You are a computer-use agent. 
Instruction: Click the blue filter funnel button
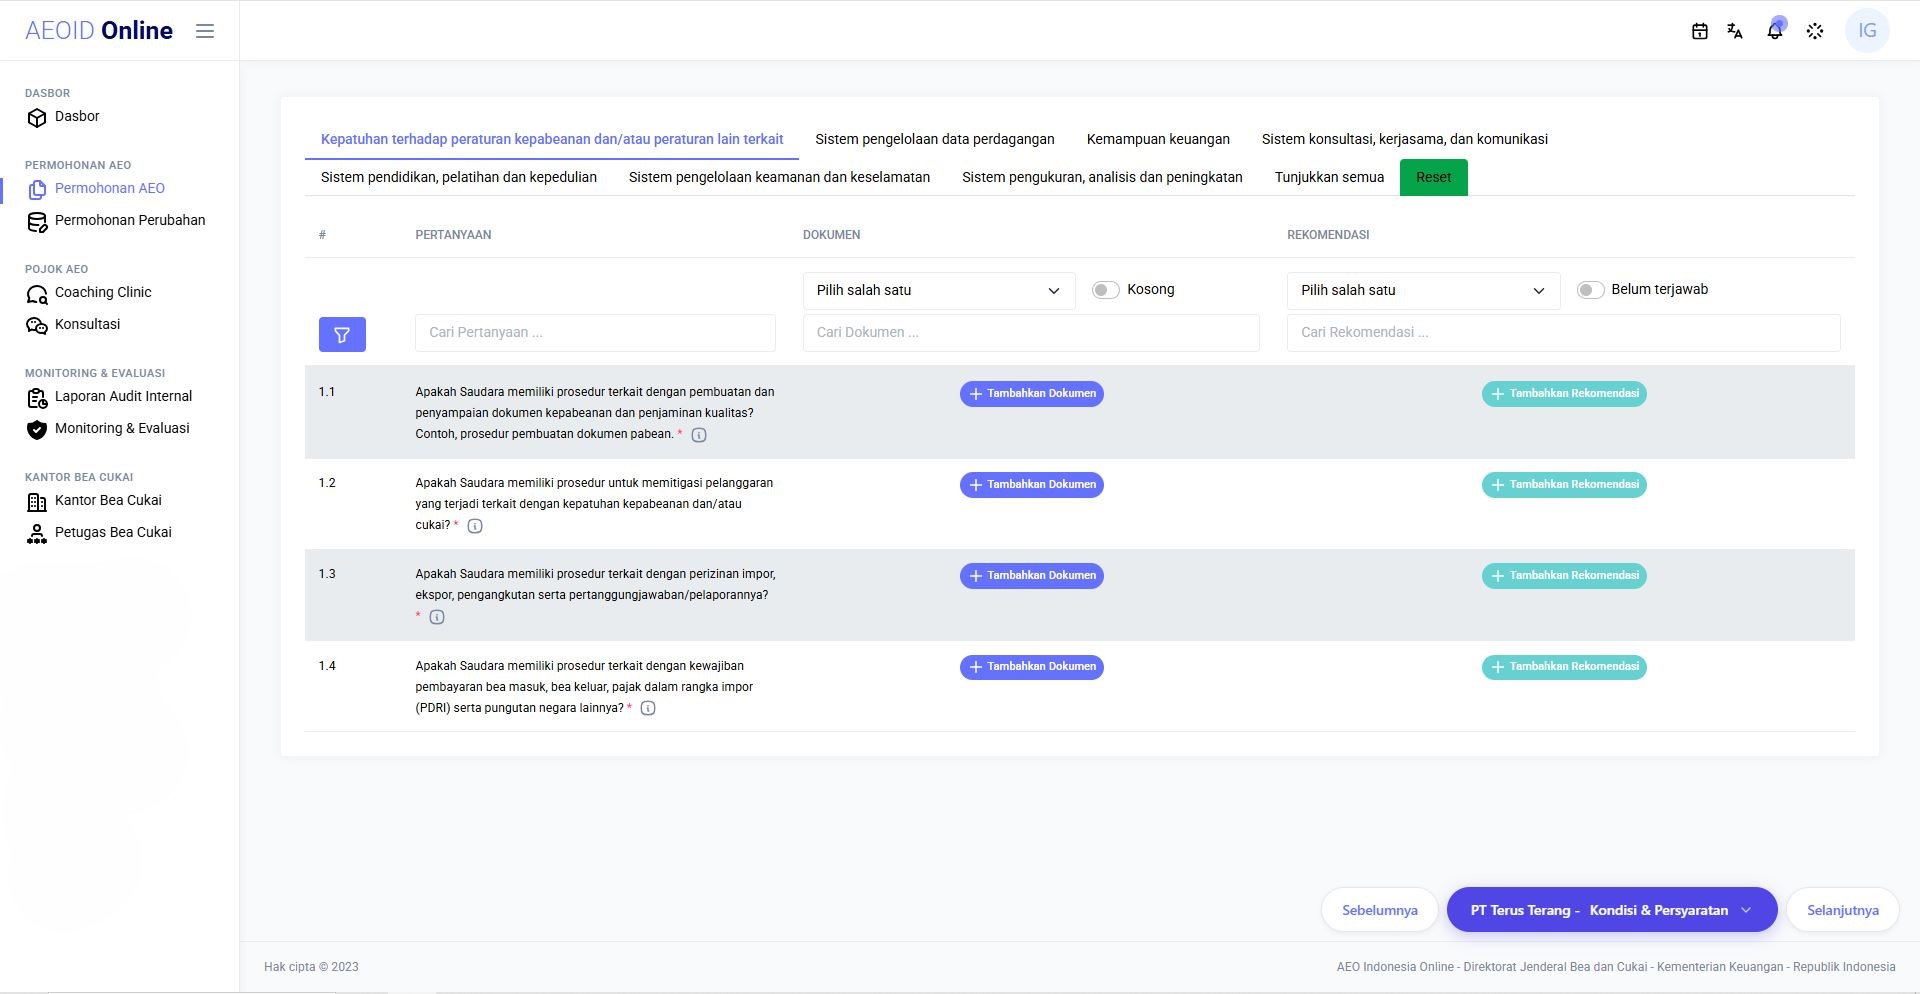342,335
